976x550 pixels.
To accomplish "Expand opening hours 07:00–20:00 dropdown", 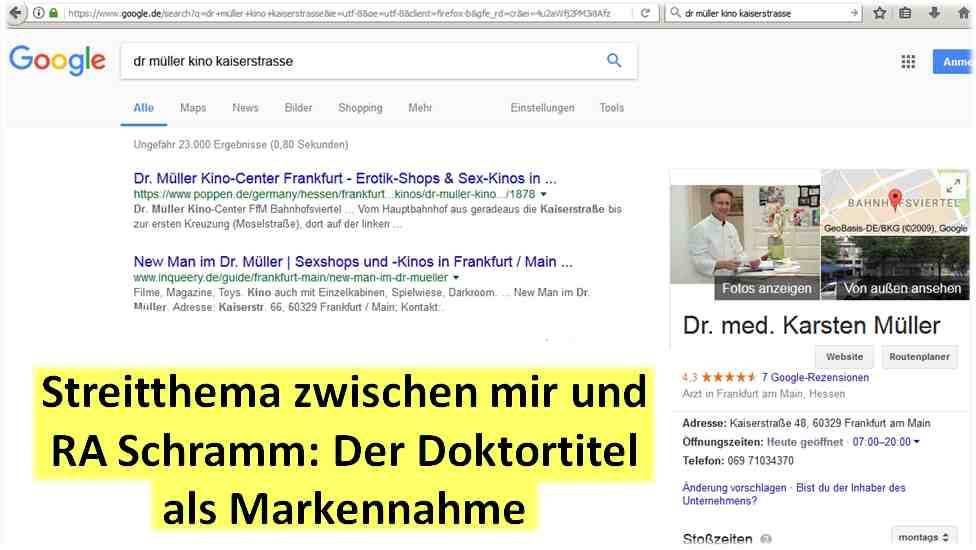I will coord(886,442).
